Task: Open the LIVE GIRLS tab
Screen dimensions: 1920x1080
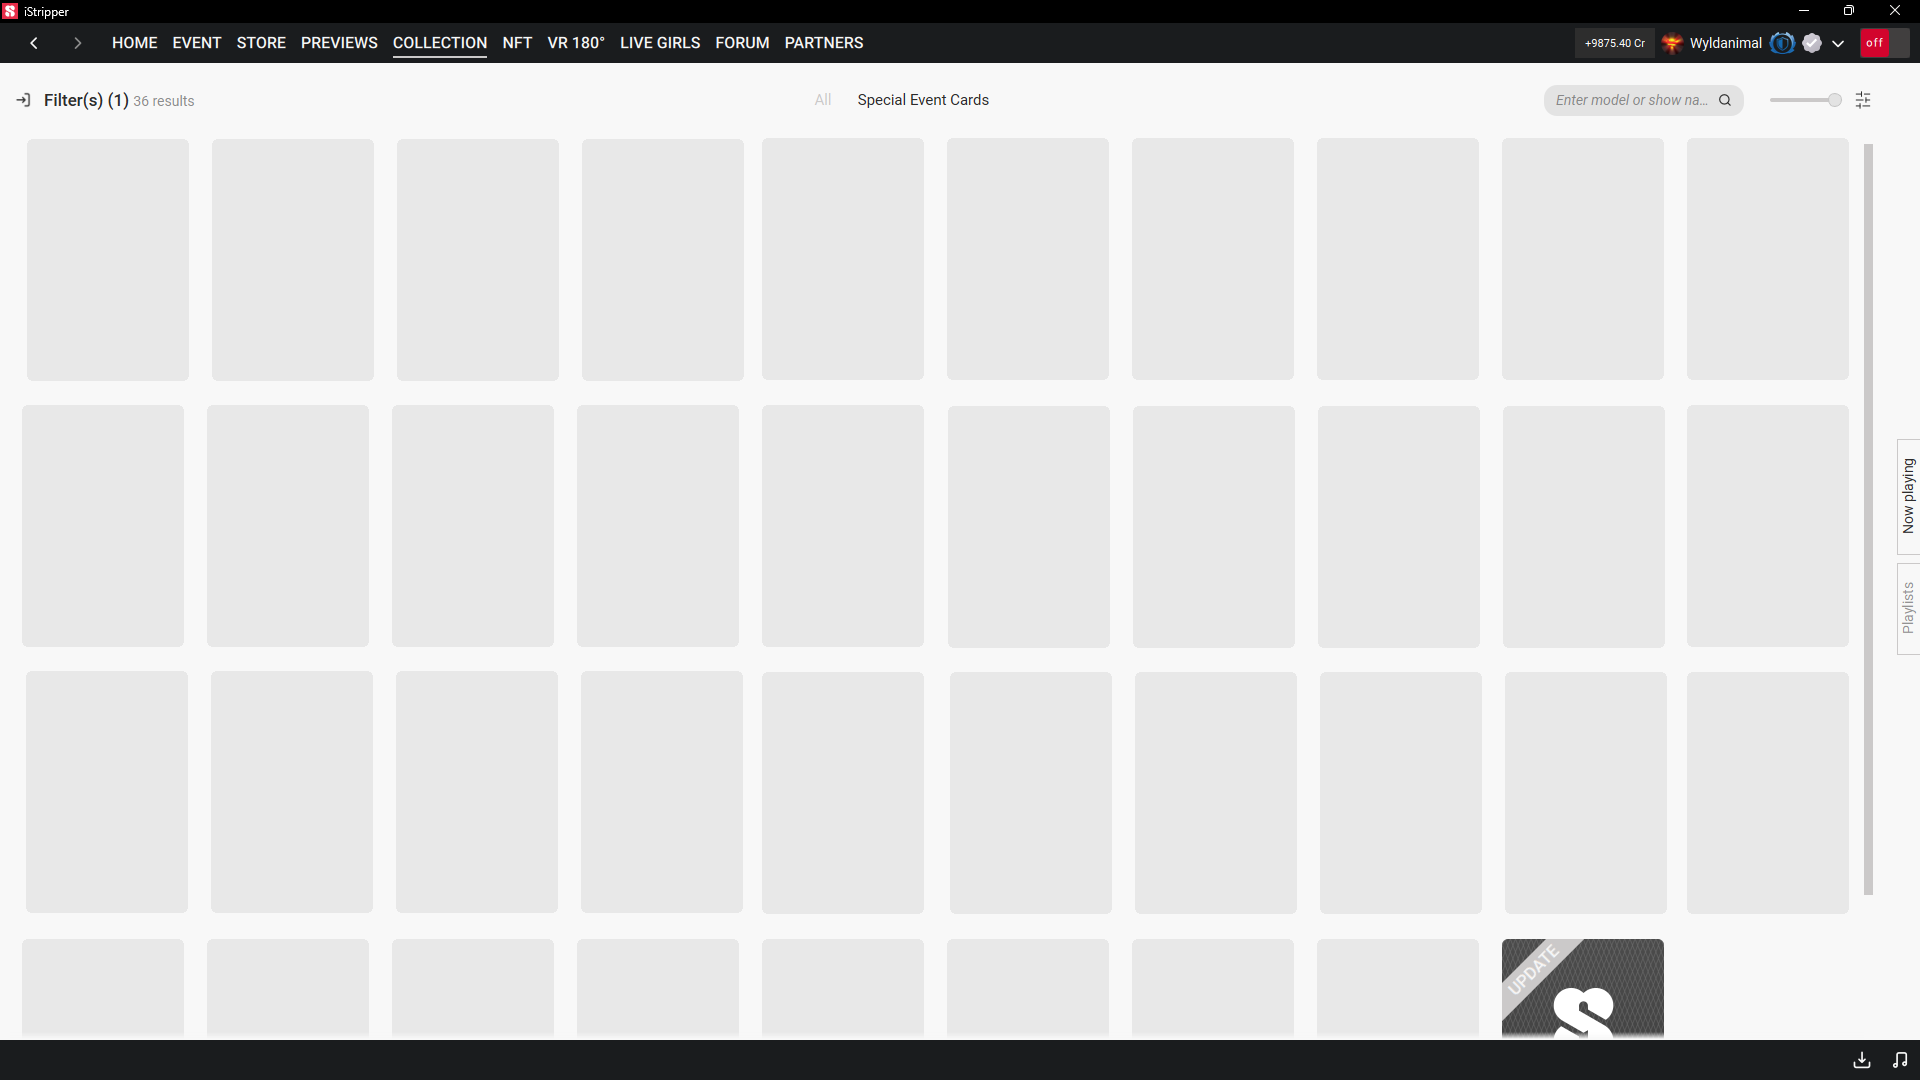Action: [x=660, y=43]
